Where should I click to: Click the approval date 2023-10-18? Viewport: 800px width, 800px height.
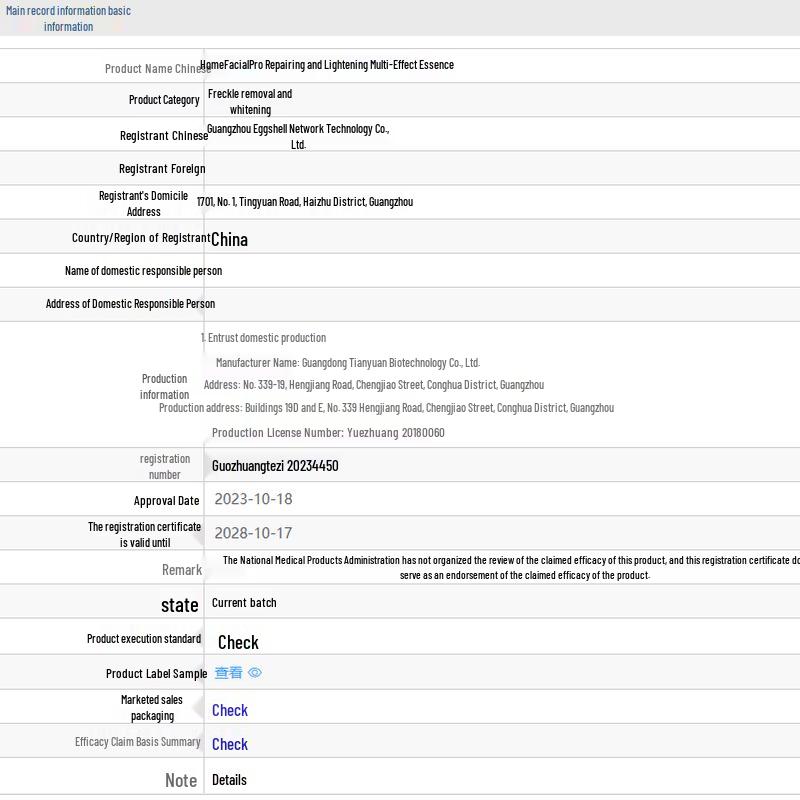tap(253, 499)
